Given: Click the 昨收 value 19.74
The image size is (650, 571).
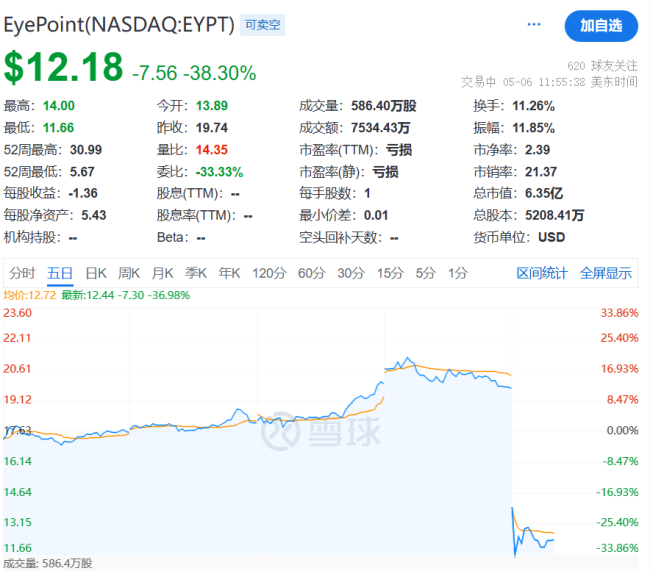Looking at the screenshot, I should tap(212, 128).
